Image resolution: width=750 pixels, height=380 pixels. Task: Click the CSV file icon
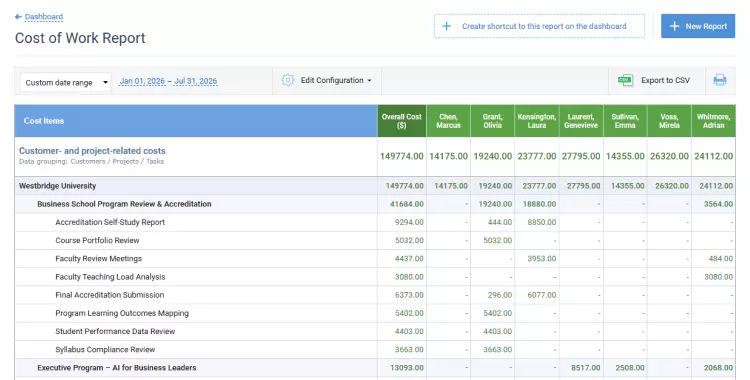pyautogui.click(x=625, y=80)
